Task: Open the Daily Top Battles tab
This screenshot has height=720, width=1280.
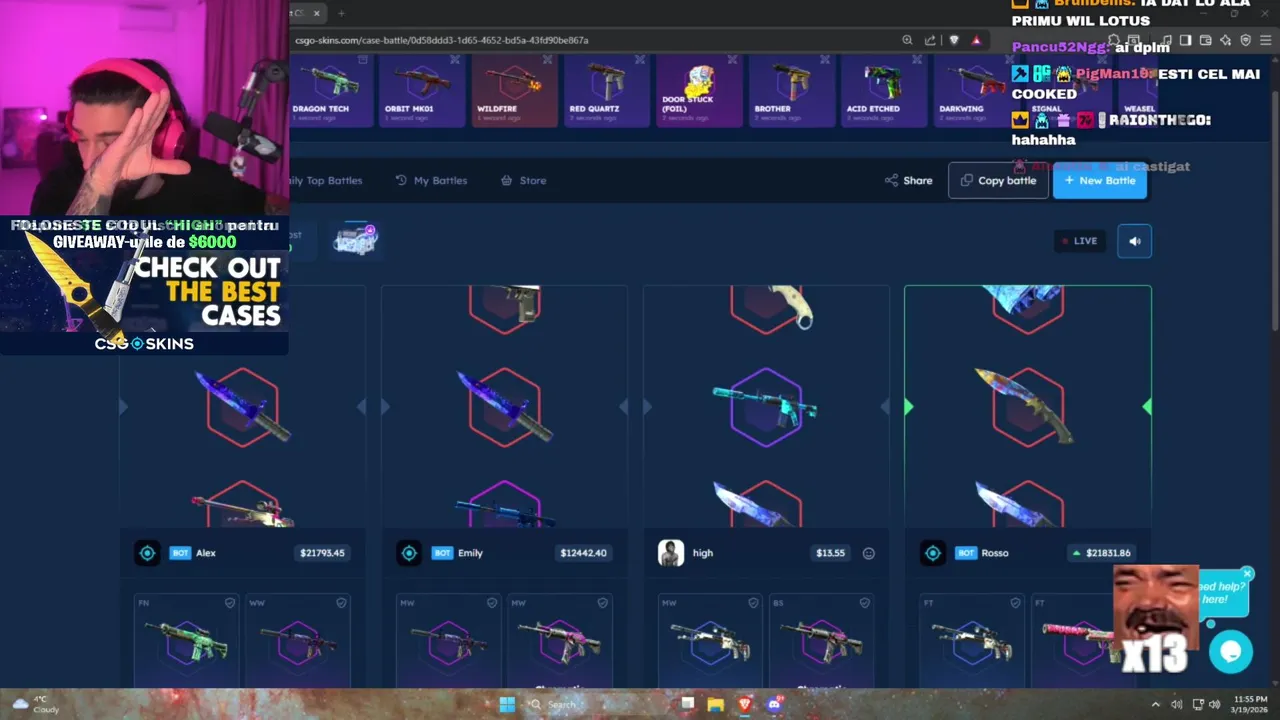Action: click(x=326, y=180)
